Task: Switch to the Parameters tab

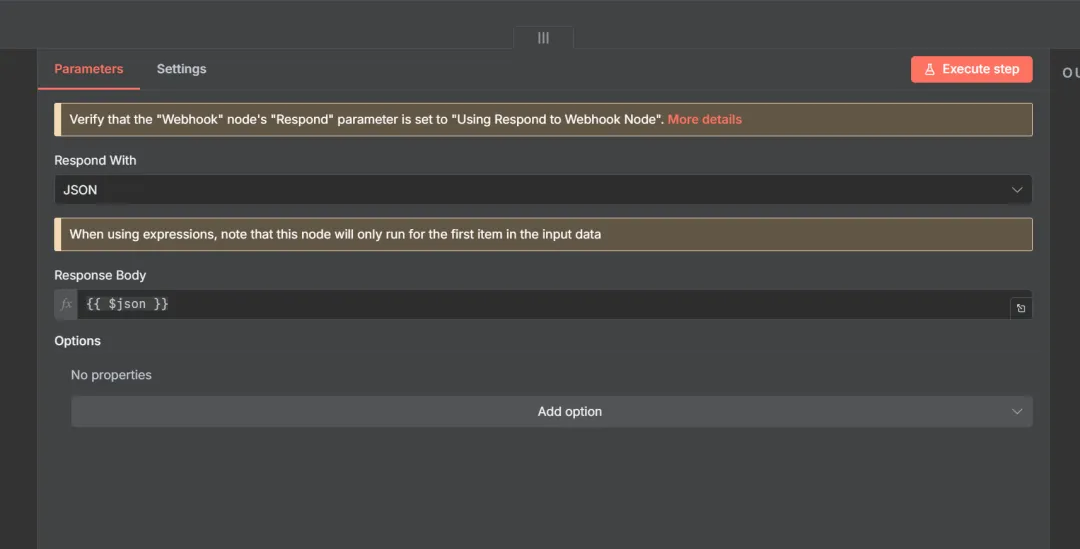Action: [88, 69]
